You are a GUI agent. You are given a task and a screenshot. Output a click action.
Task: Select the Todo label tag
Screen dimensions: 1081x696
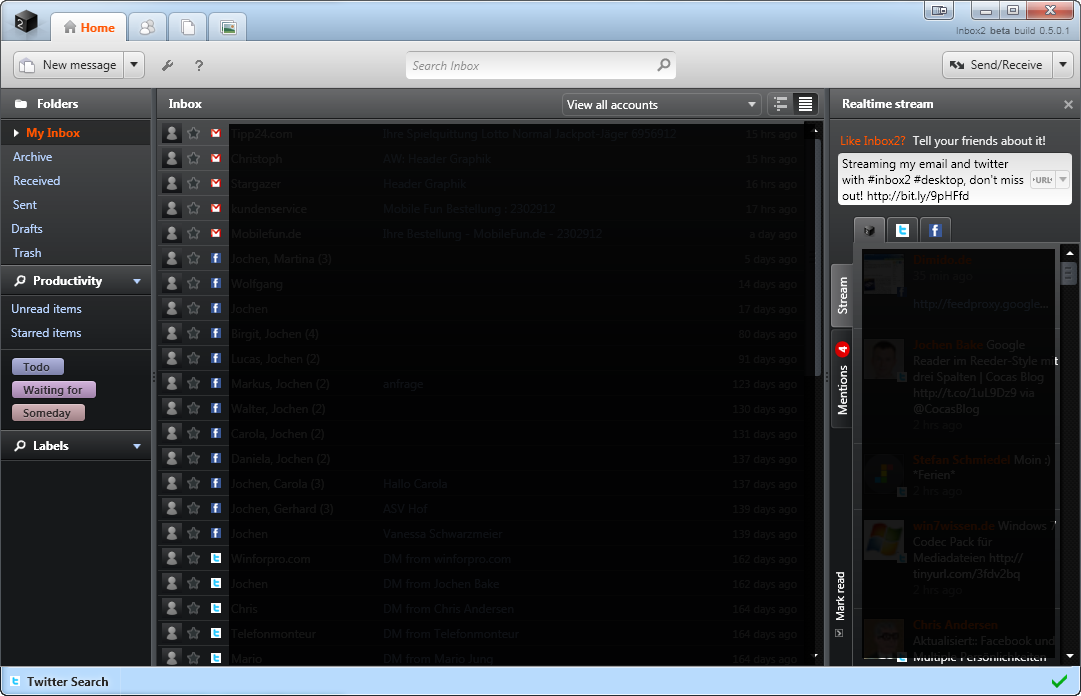point(37,367)
